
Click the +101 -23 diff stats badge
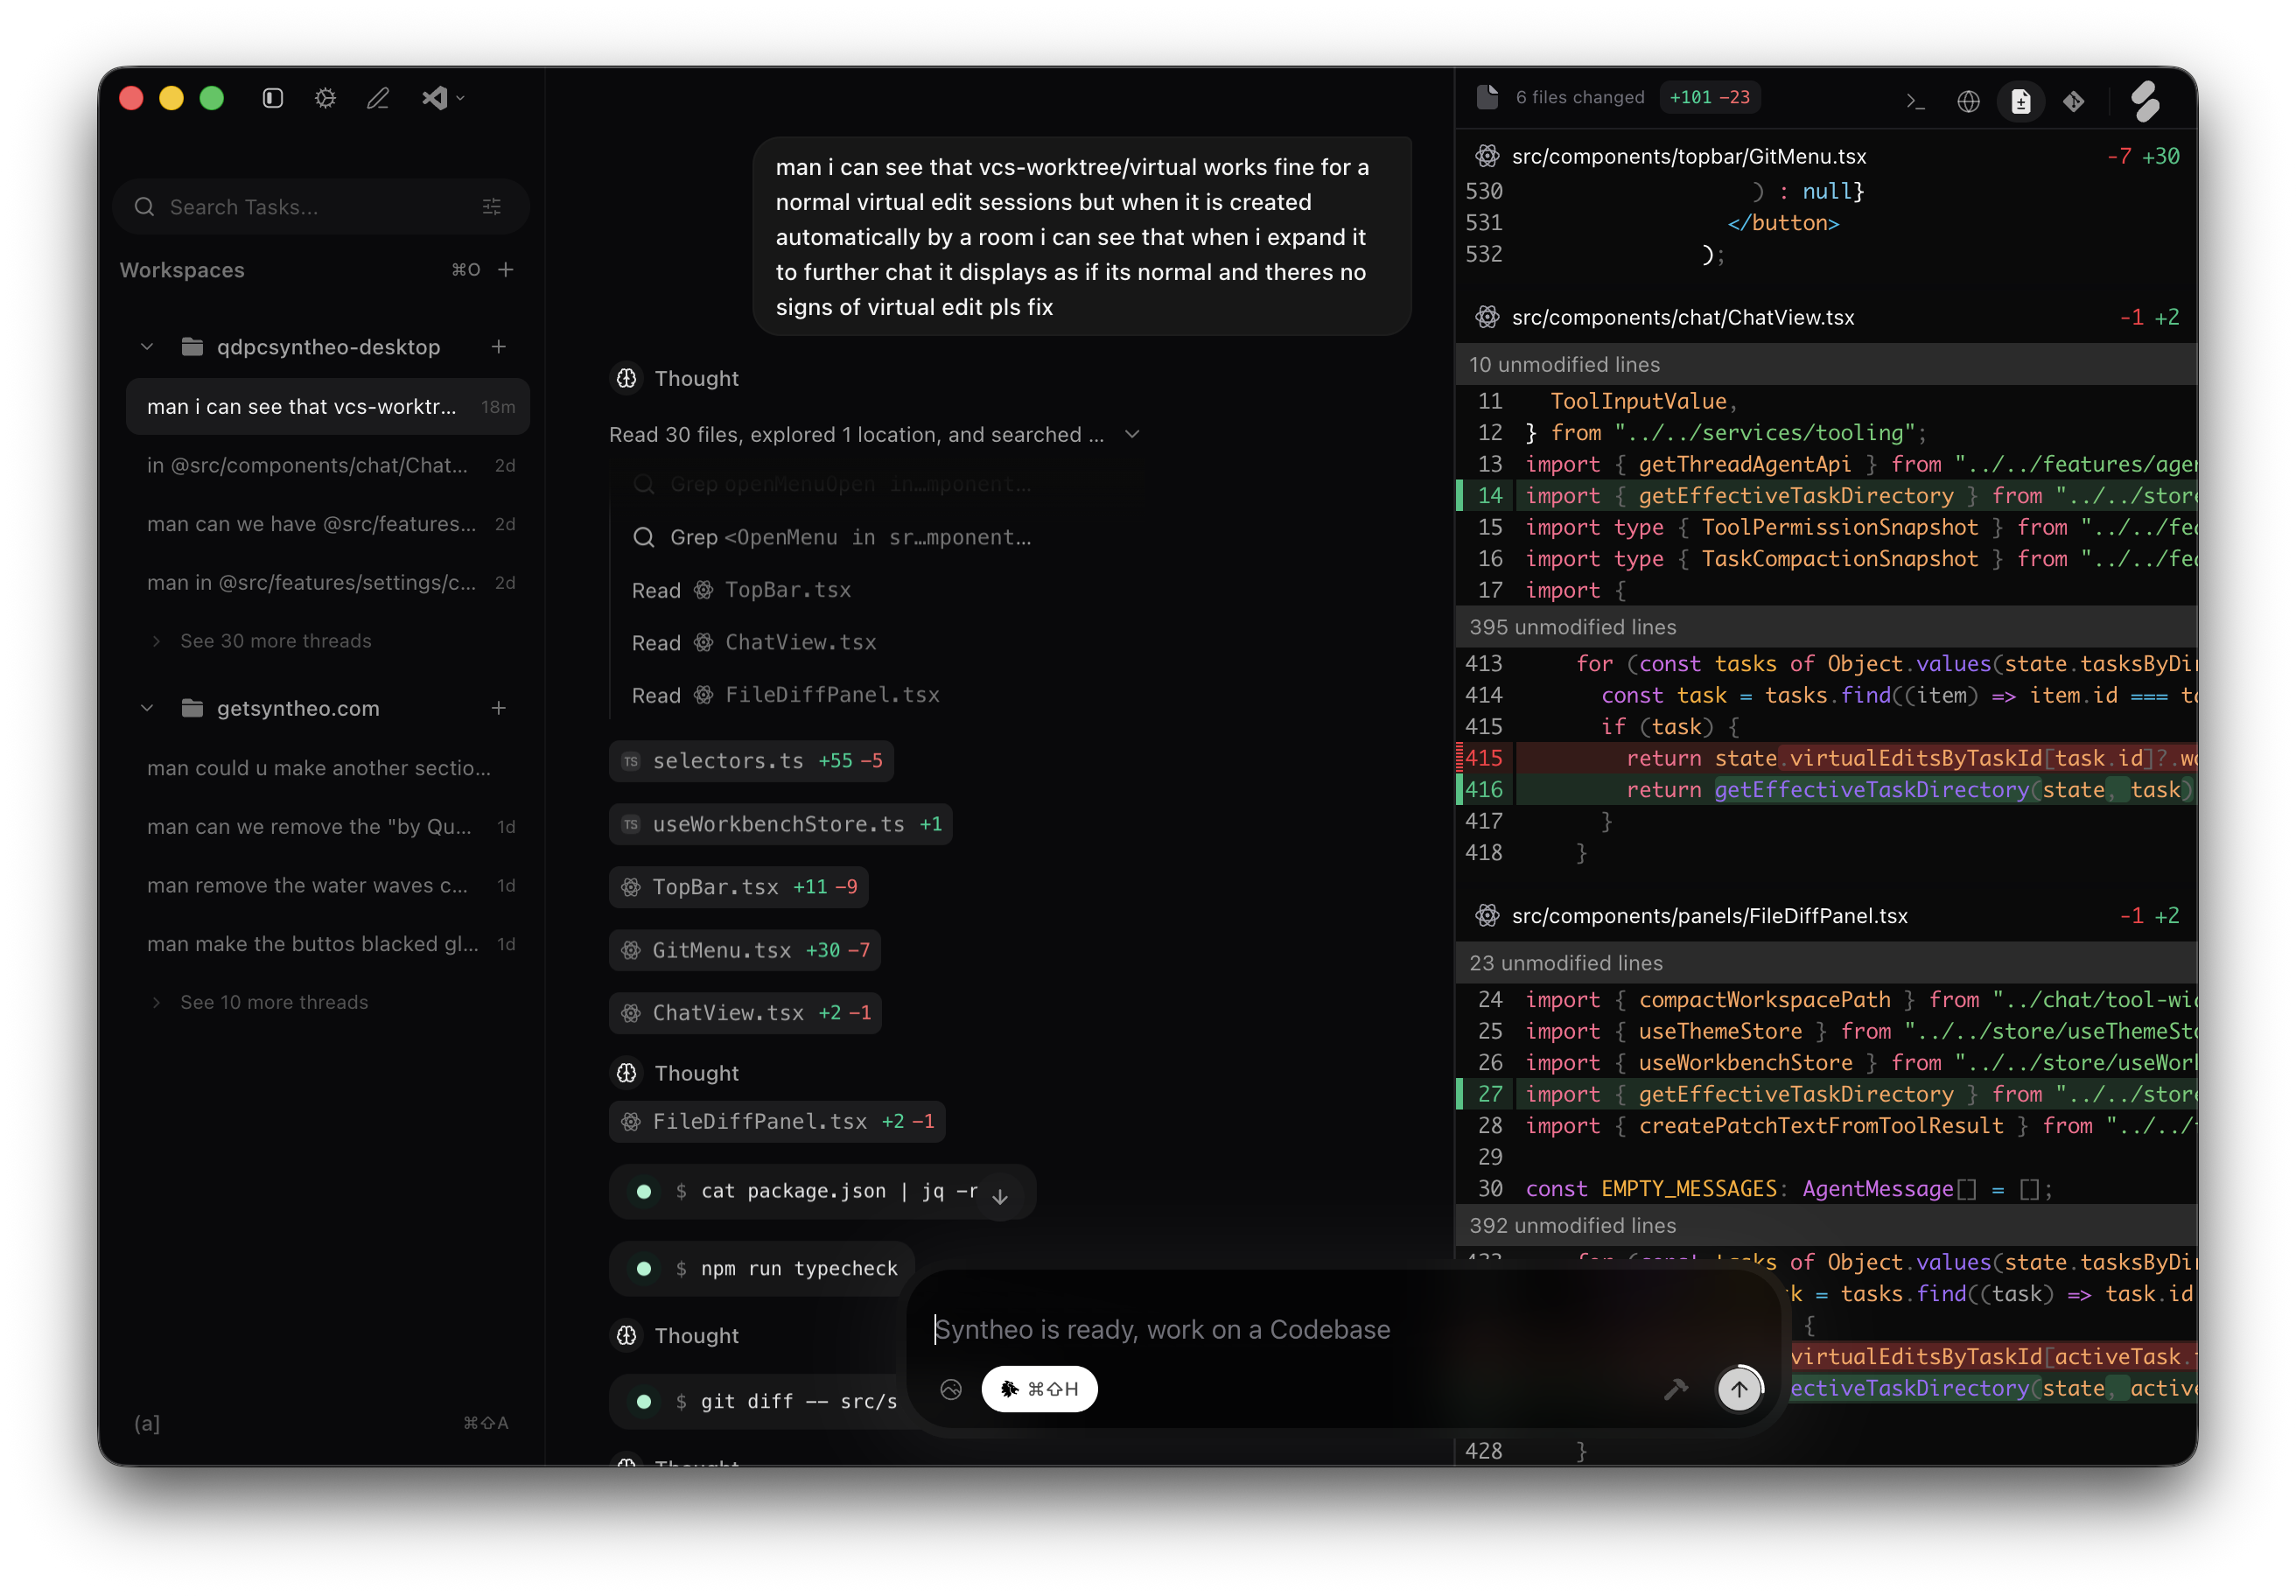[1710, 97]
